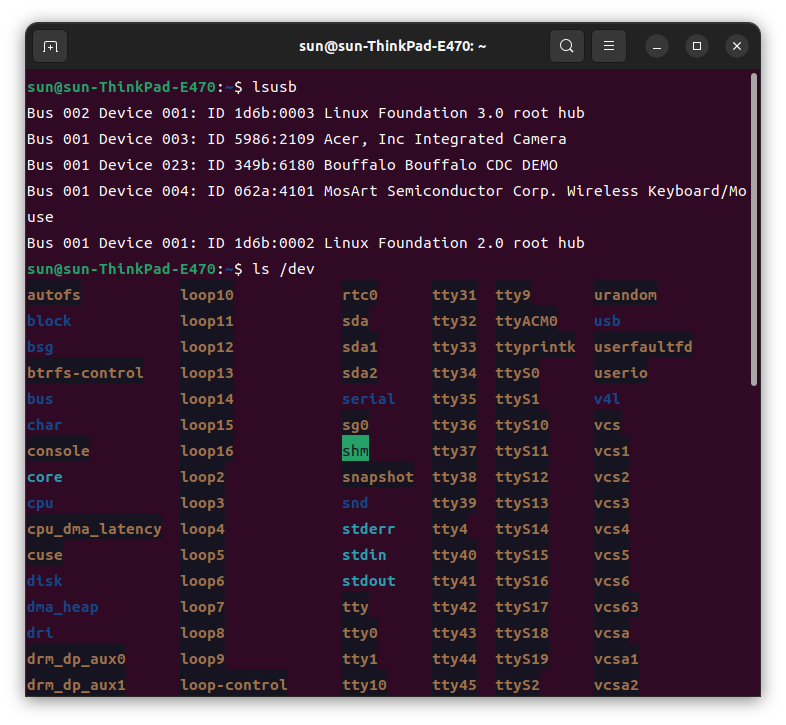
Task: Click the sg0 entry
Action: (x=355, y=425)
